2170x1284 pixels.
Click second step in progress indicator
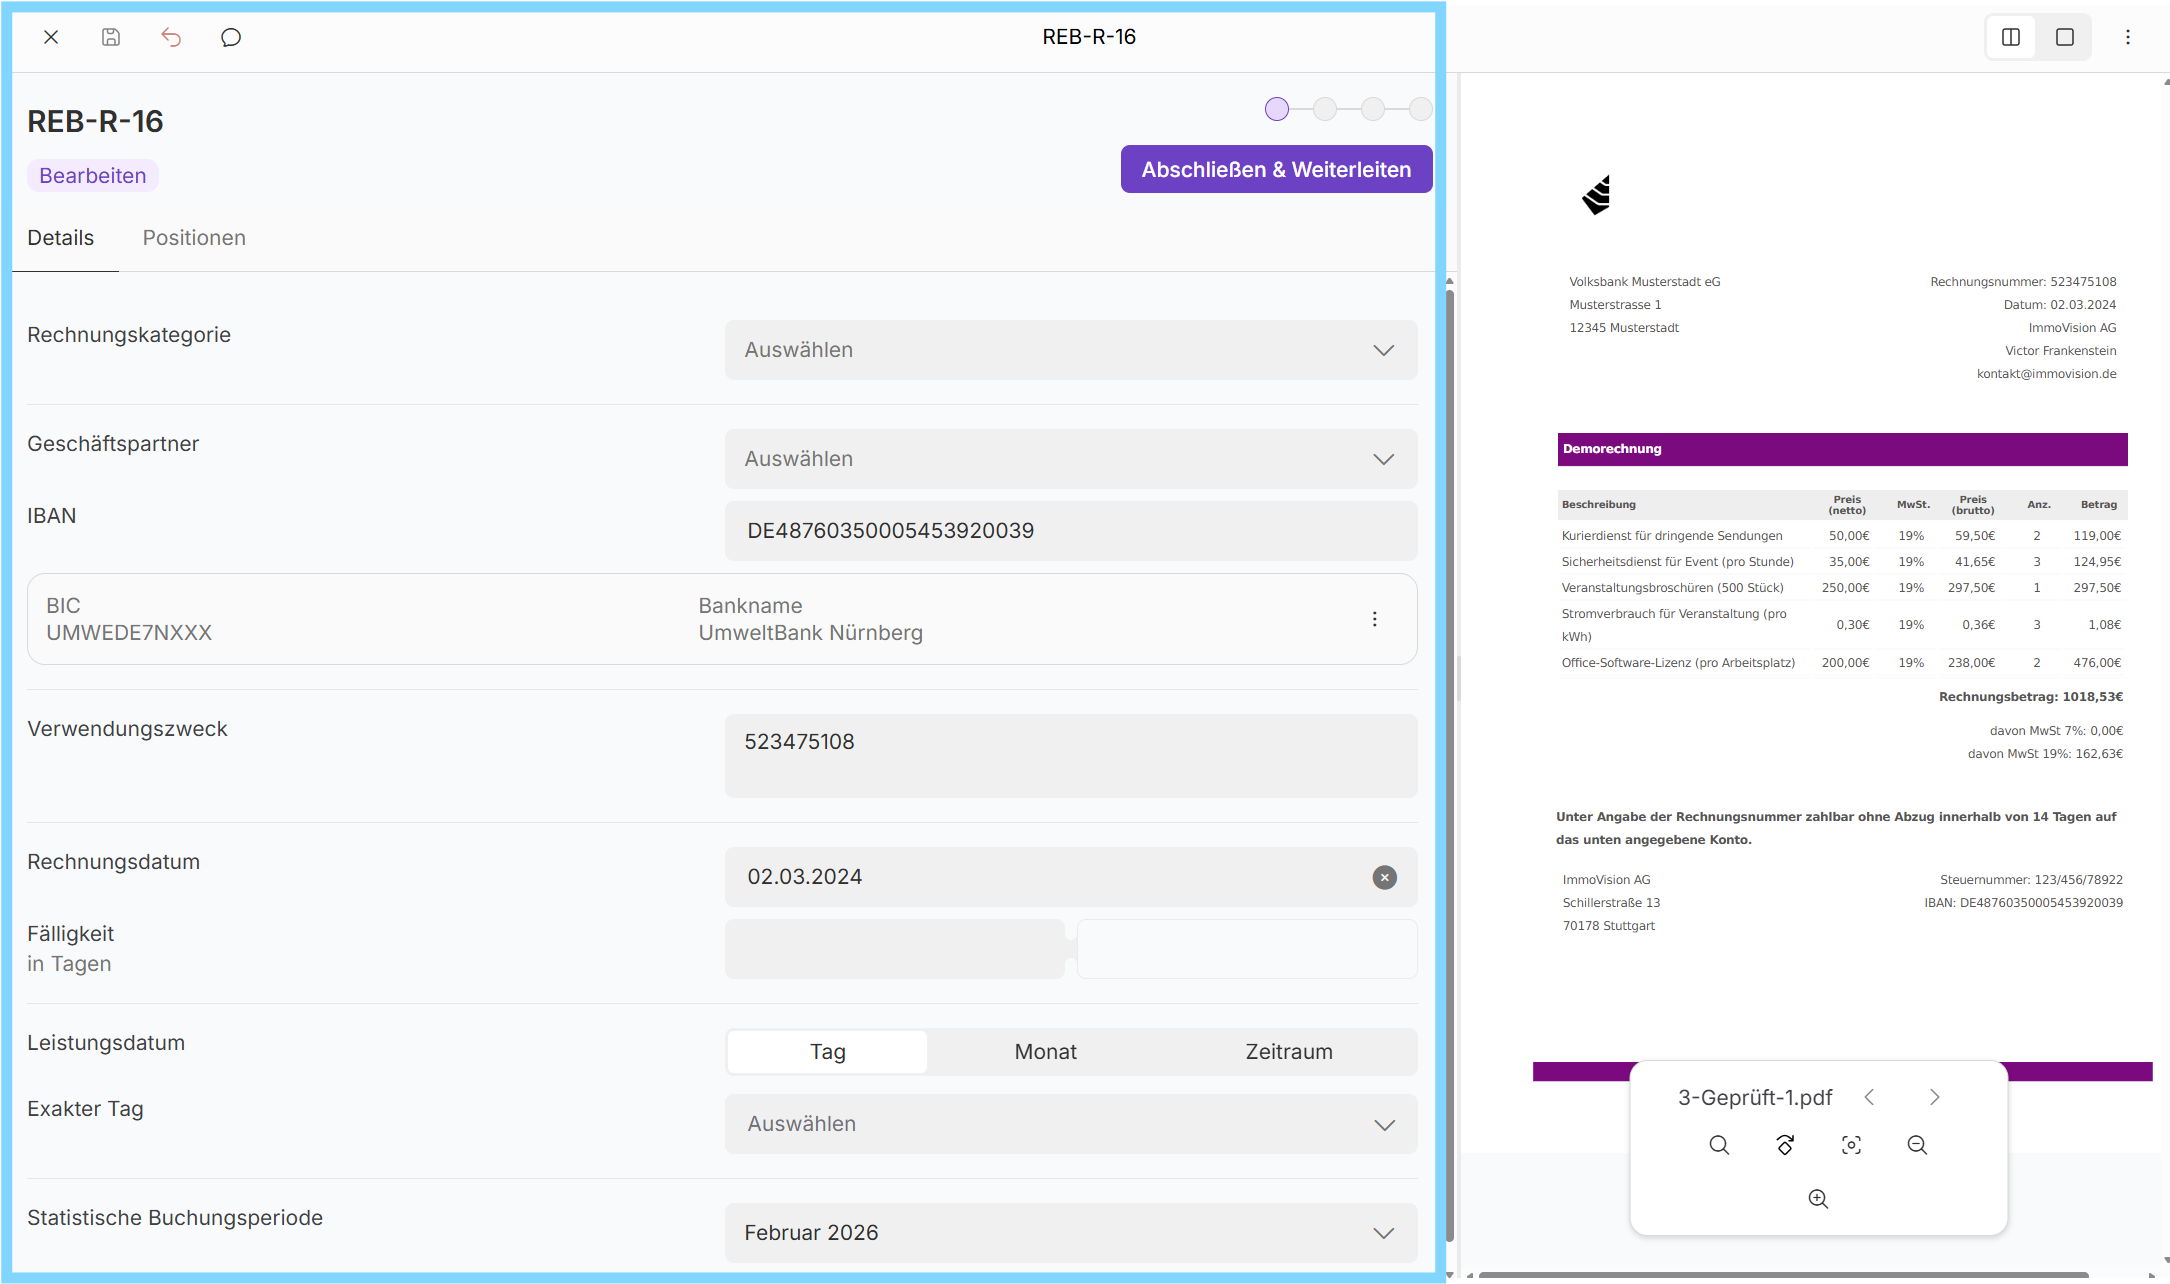click(x=1325, y=109)
